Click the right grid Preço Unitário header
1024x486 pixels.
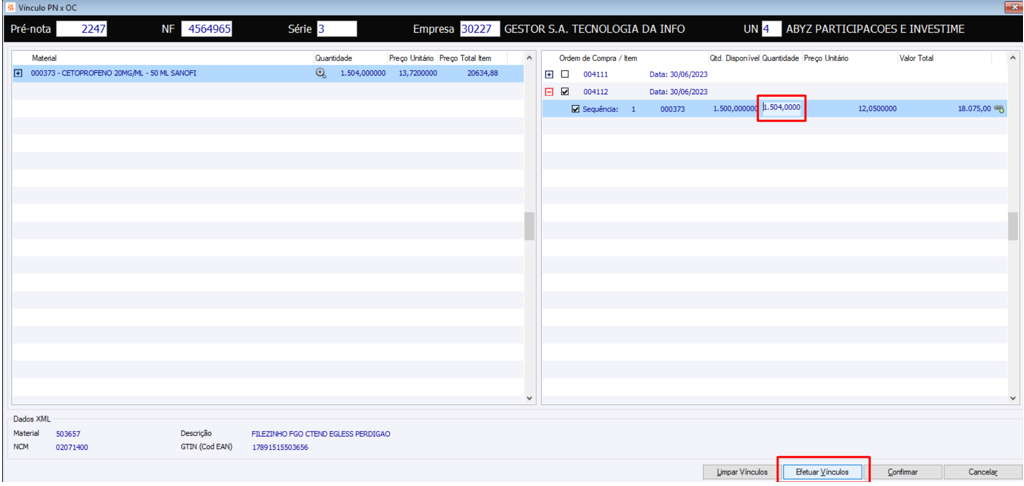(849, 58)
